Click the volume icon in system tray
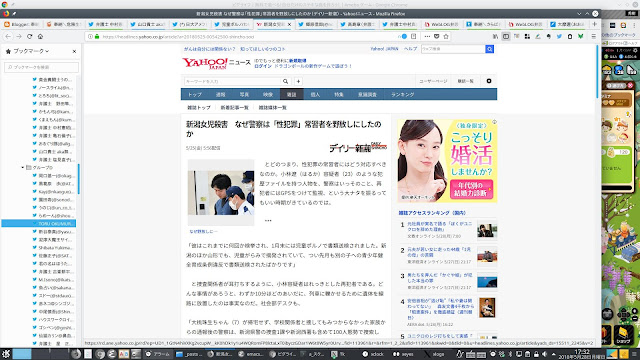Viewport: 640px width, 360px height. [x=545, y=354]
